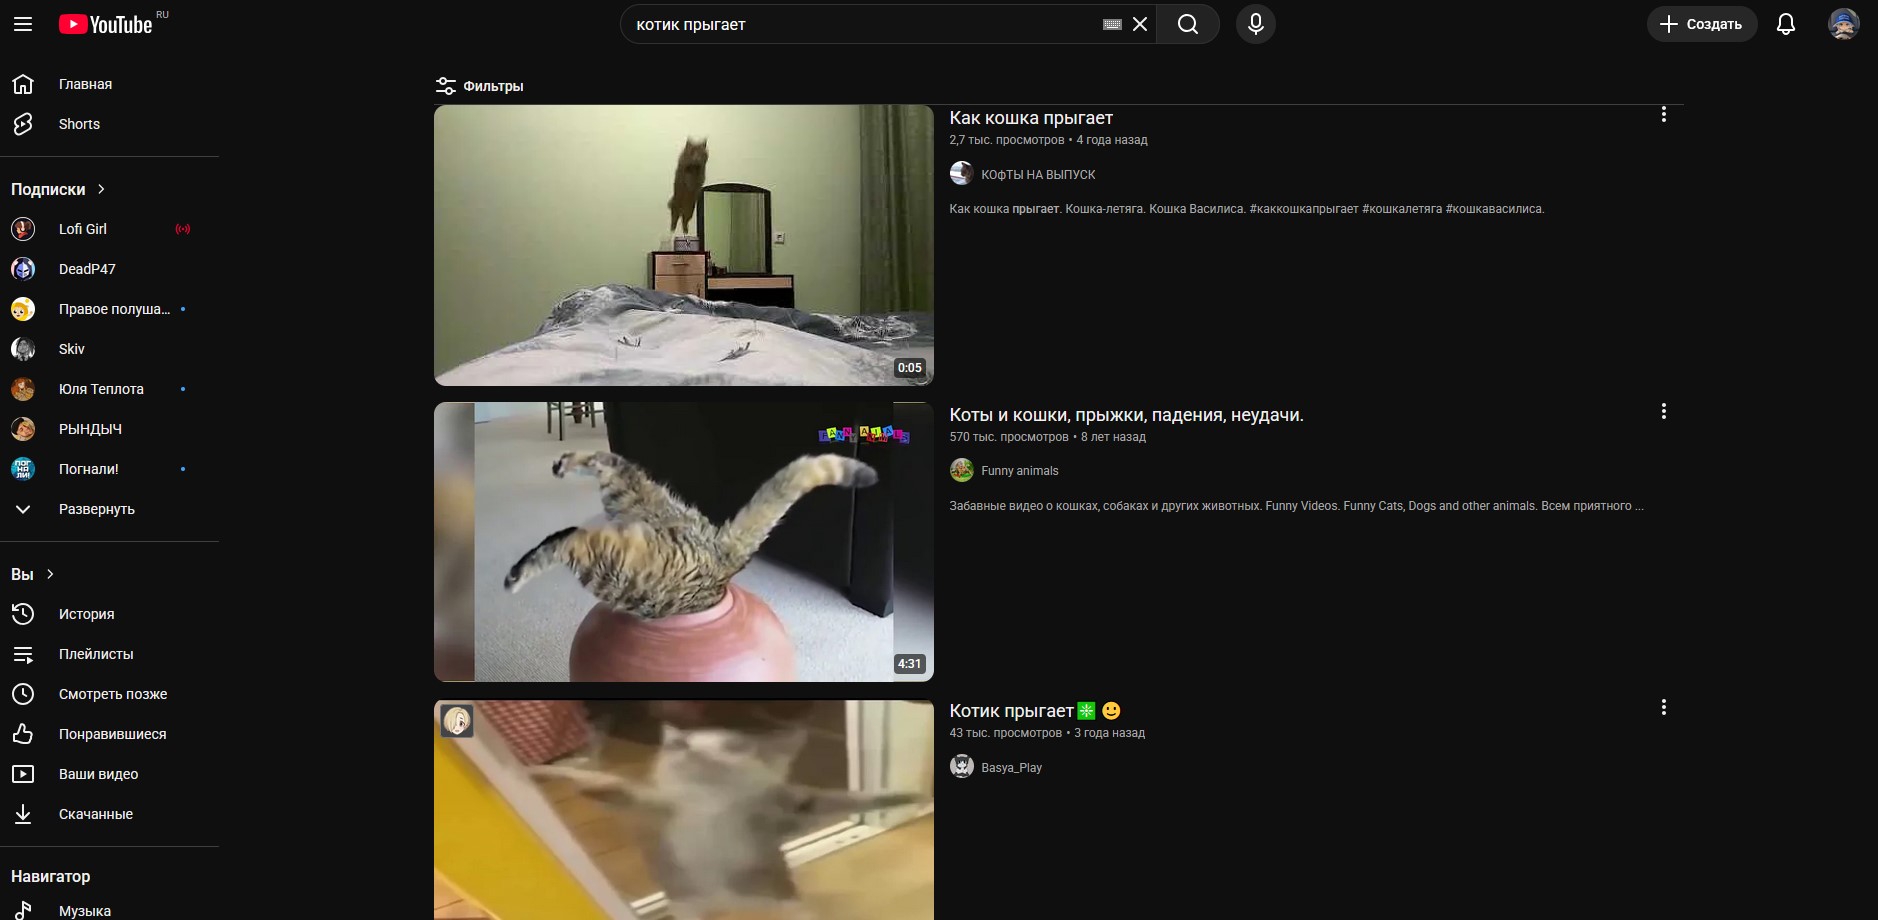Open Lofi Girl channel avatar
The height and width of the screenshot is (920, 1878).
point(23,229)
